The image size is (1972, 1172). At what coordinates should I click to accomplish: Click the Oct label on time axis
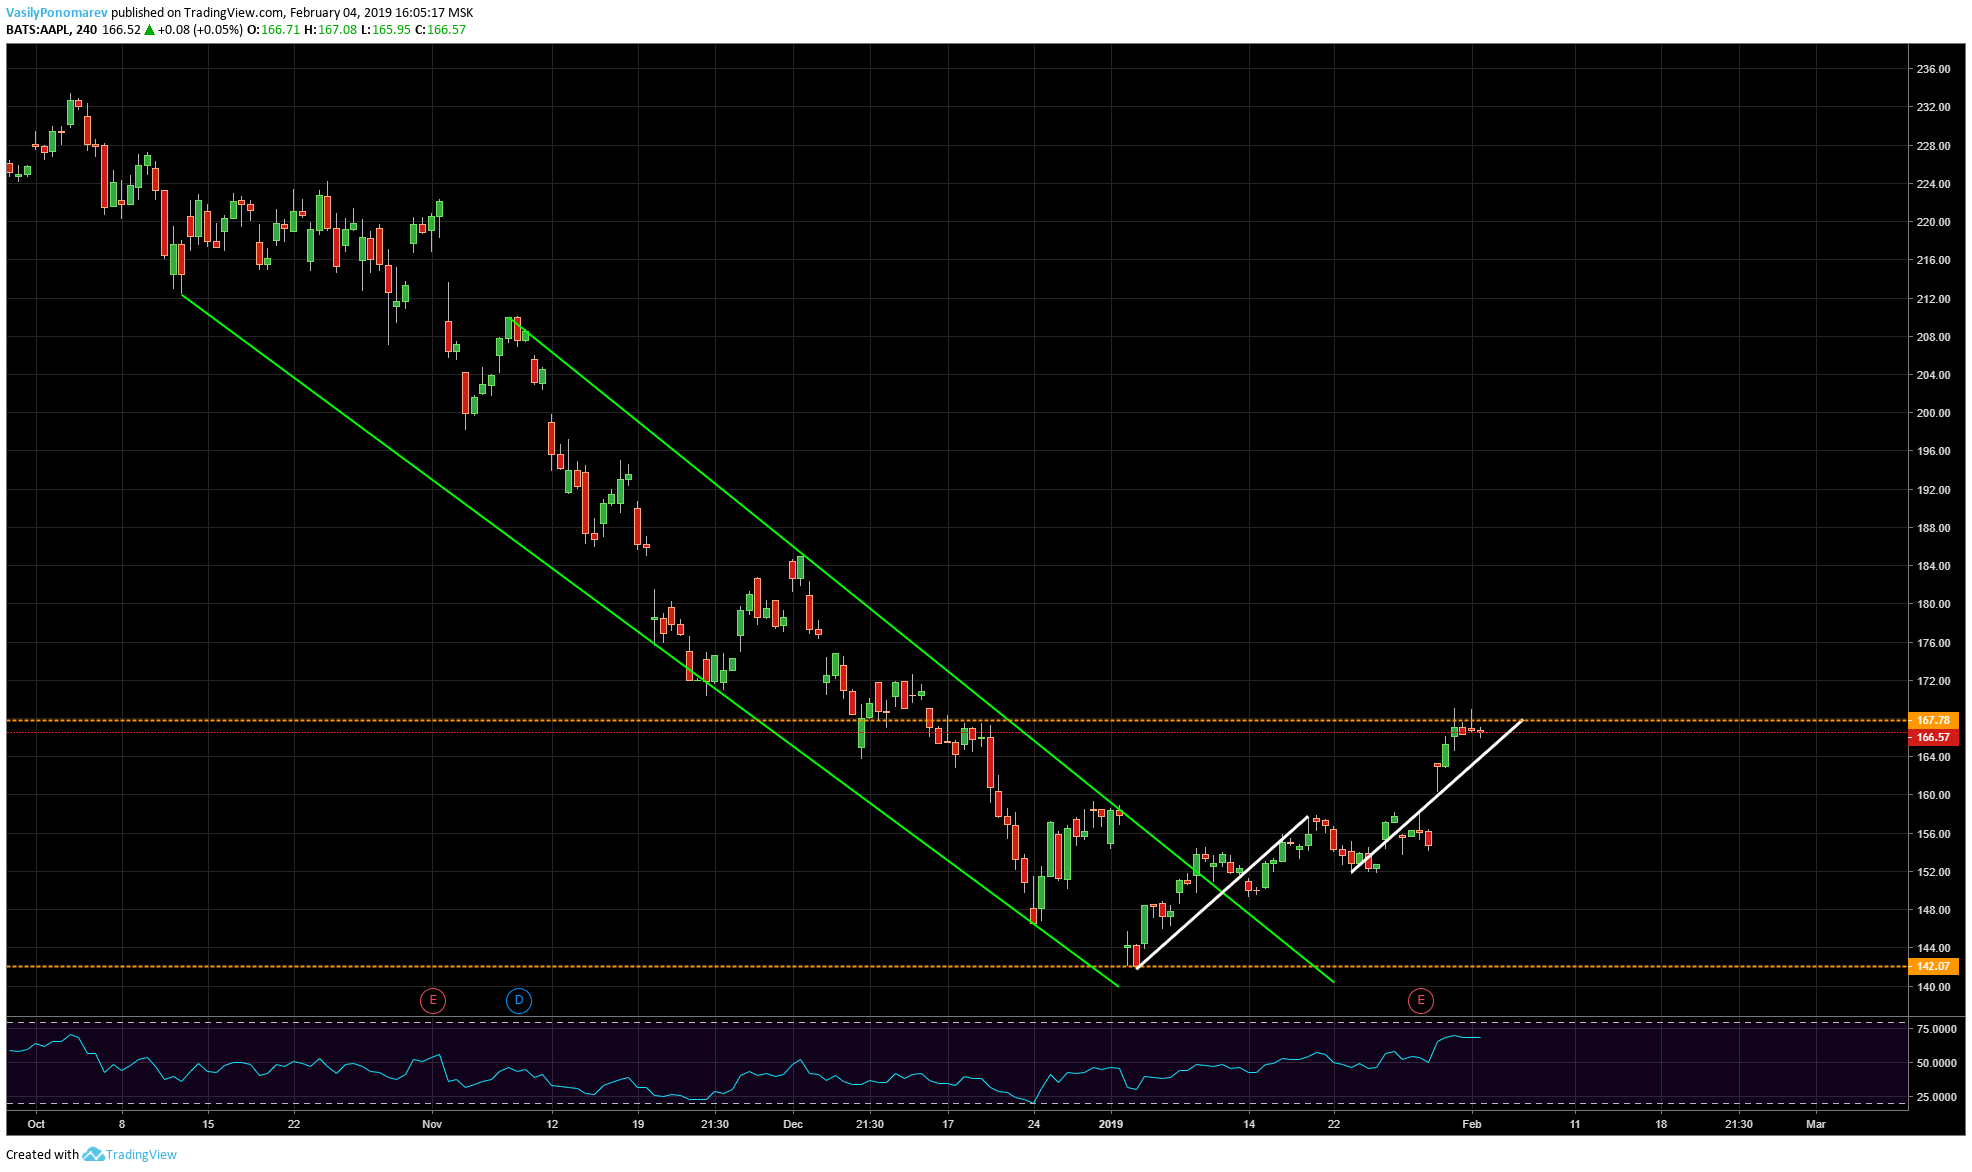coord(36,1124)
